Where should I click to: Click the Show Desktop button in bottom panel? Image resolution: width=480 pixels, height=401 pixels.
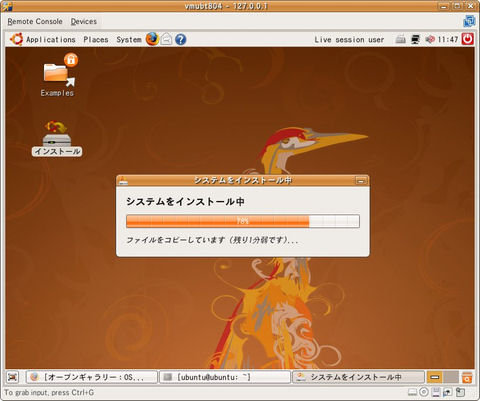pyautogui.click(x=13, y=377)
